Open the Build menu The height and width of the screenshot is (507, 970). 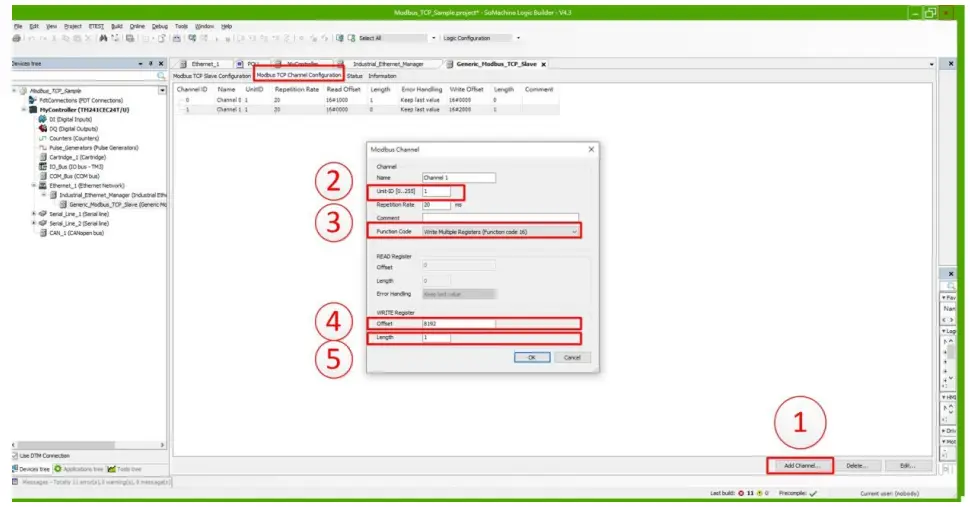[x=117, y=27]
